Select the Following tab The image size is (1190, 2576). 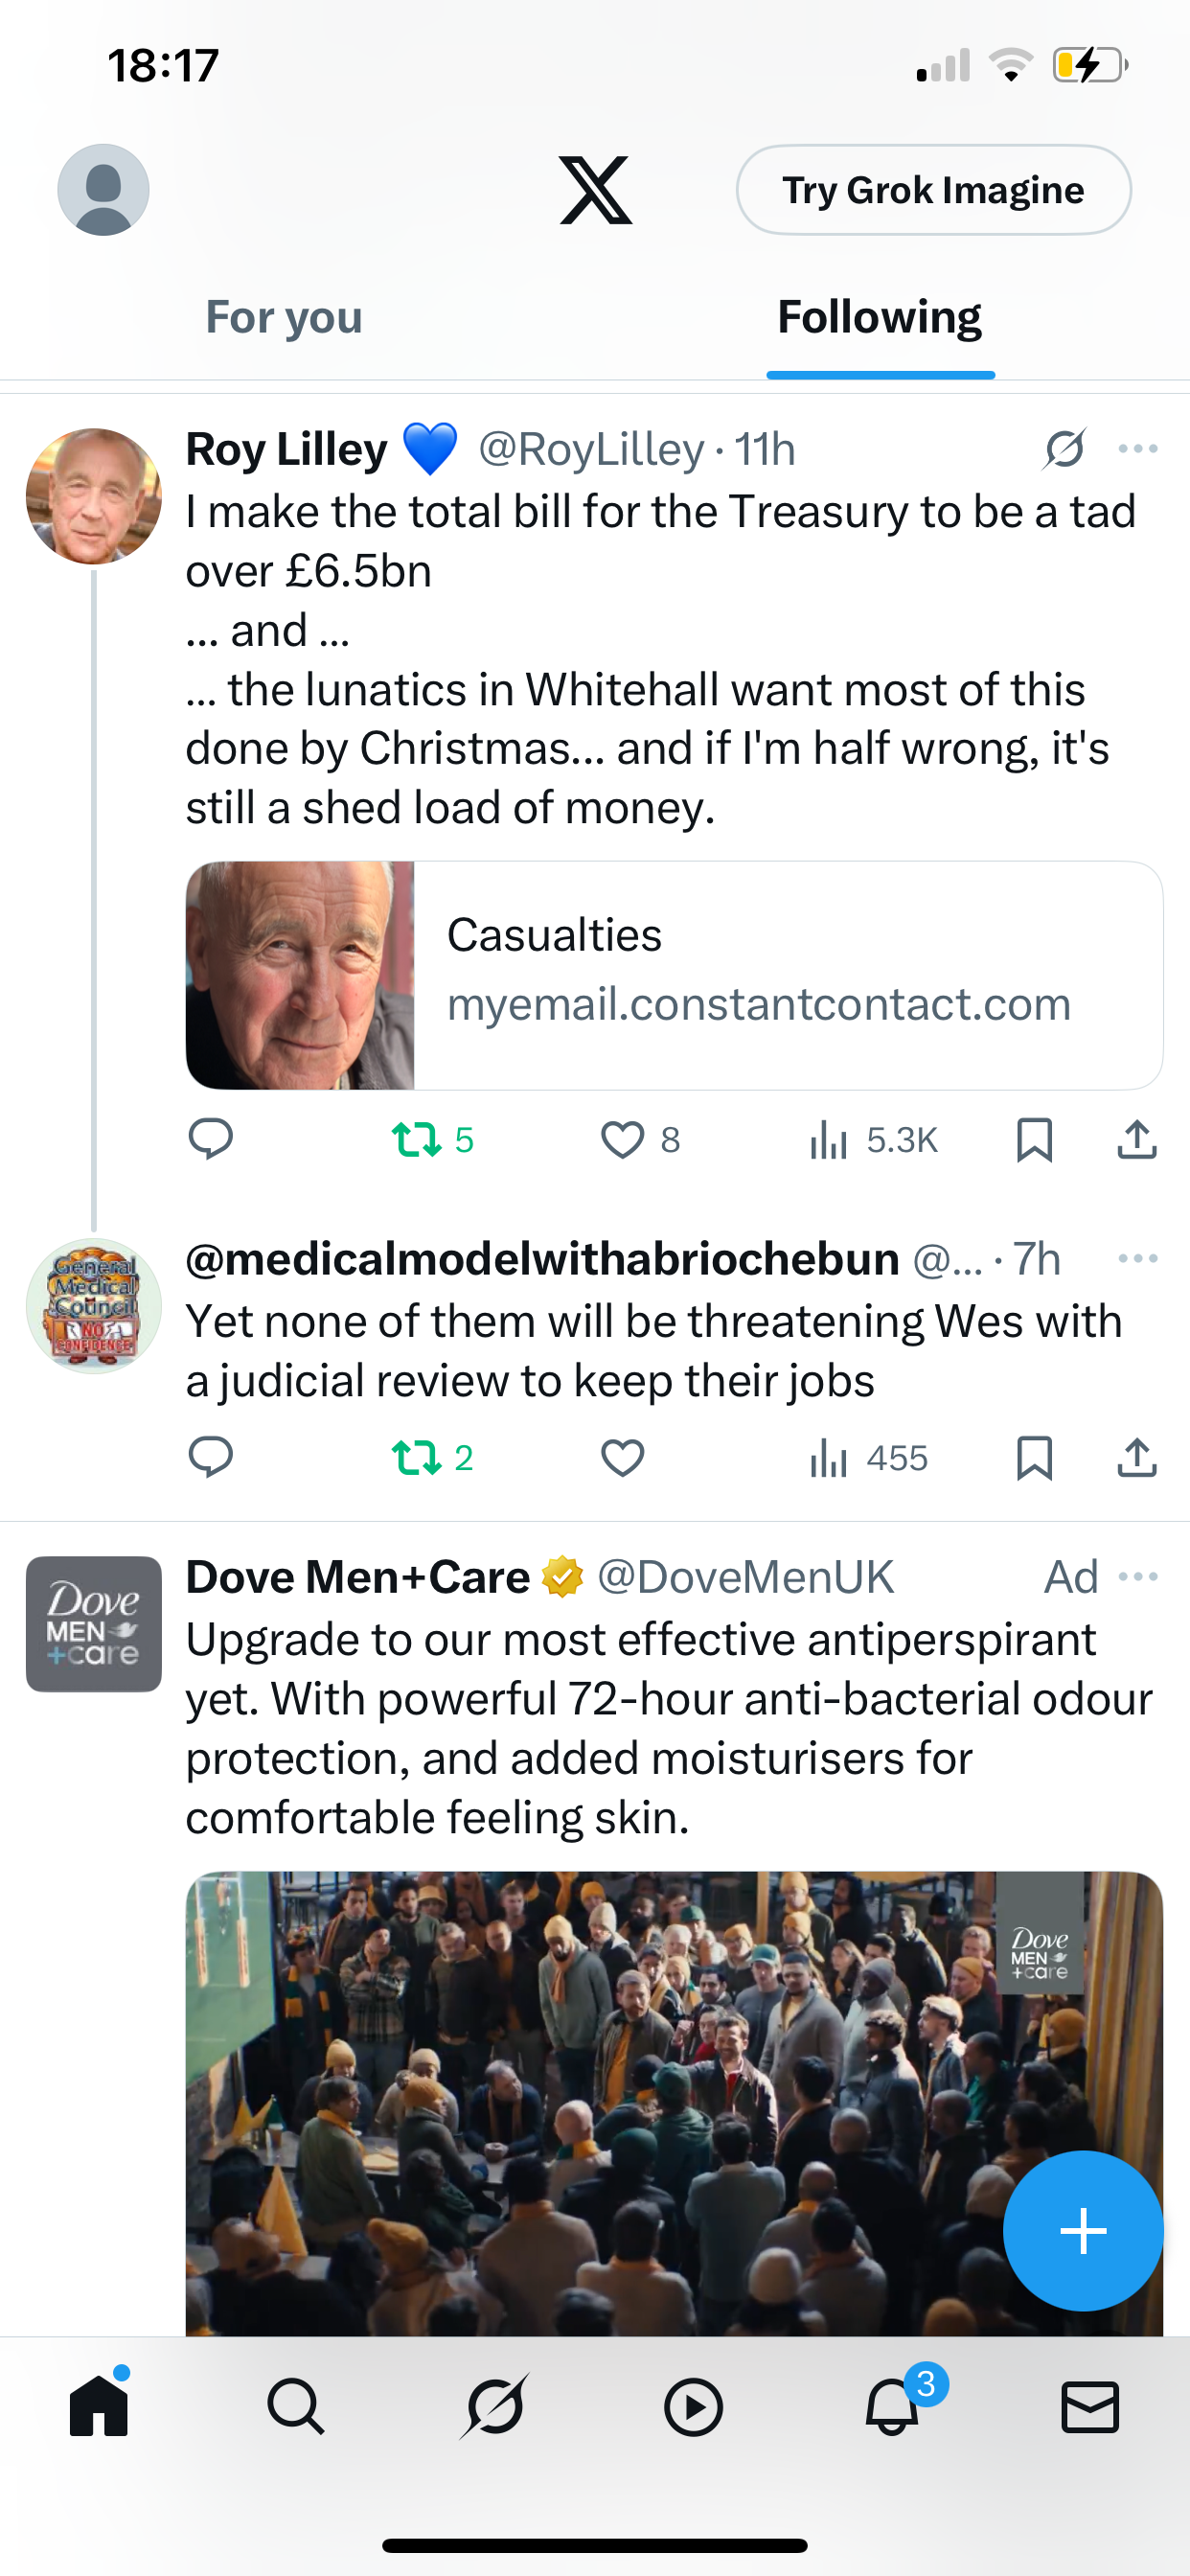(879, 317)
